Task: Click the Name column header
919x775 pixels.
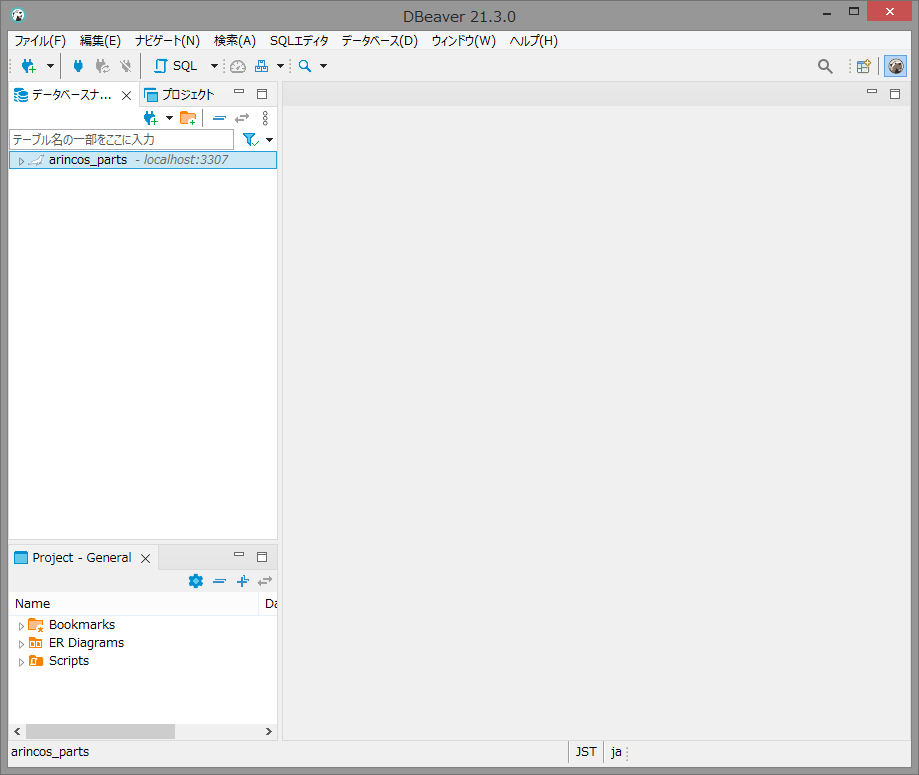Action: [134, 604]
